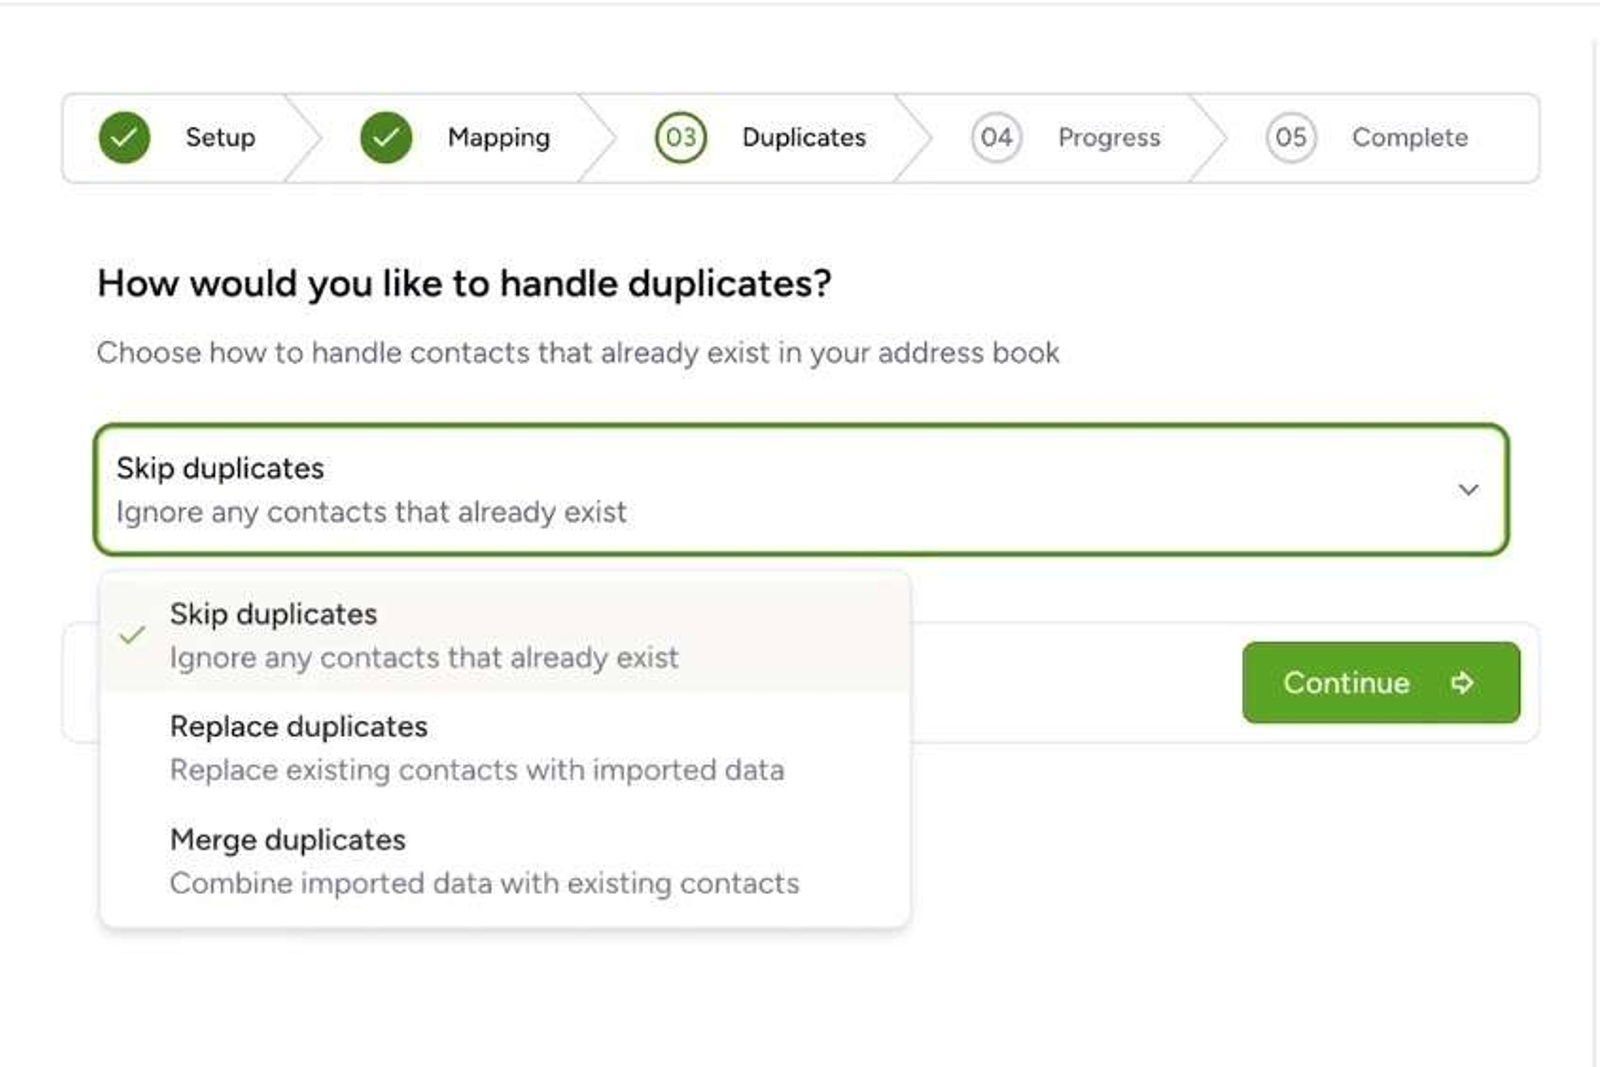The image size is (1600, 1067).
Task: Click the checkmark beside "Skip duplicates" option
Action: coord(130,634)
